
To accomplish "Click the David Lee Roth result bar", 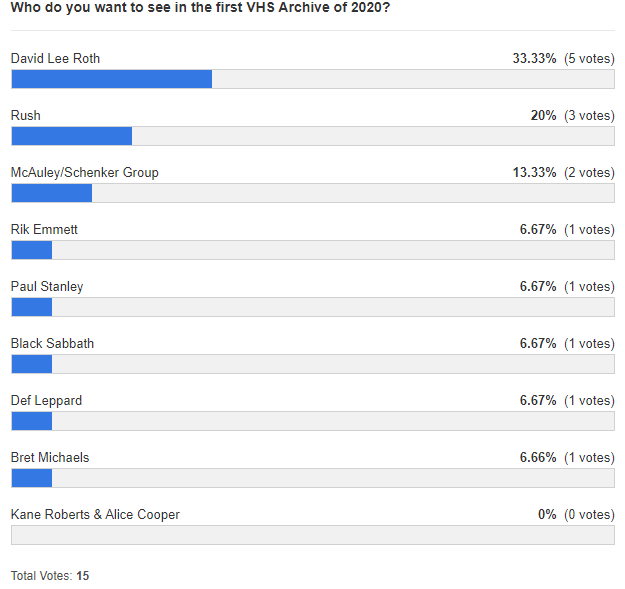I will (312, 79).
